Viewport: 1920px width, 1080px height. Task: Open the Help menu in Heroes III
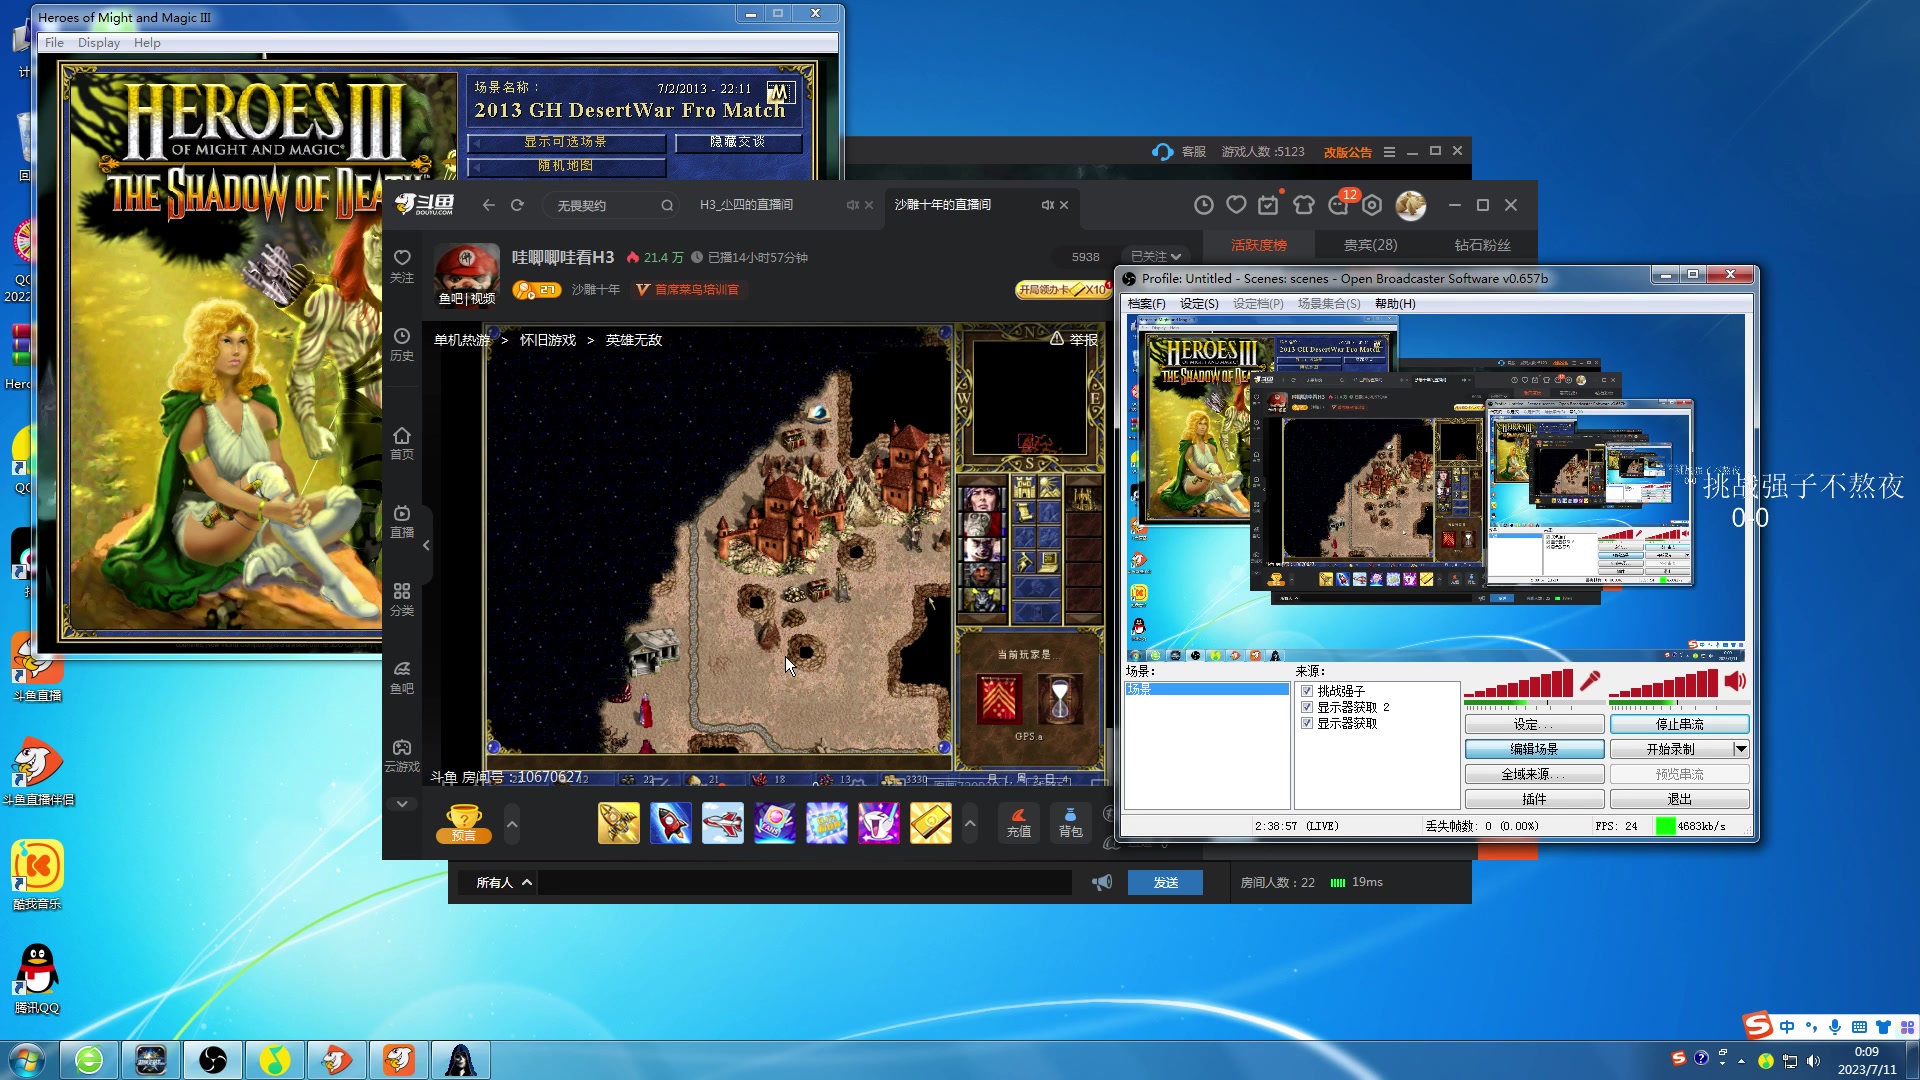pos(147,43)
